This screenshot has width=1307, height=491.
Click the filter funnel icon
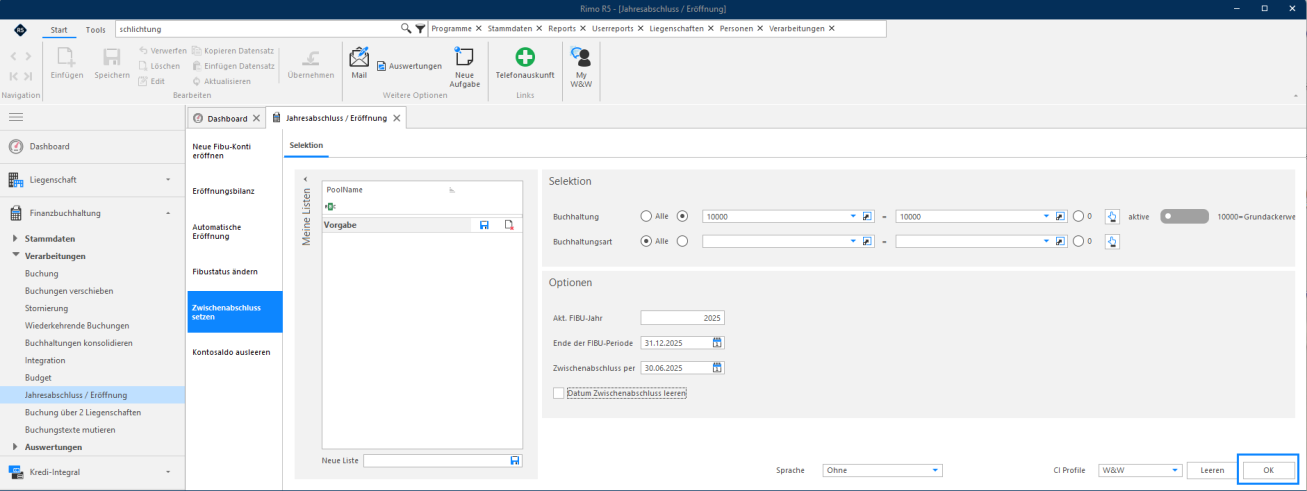click(x=420, y=29)
